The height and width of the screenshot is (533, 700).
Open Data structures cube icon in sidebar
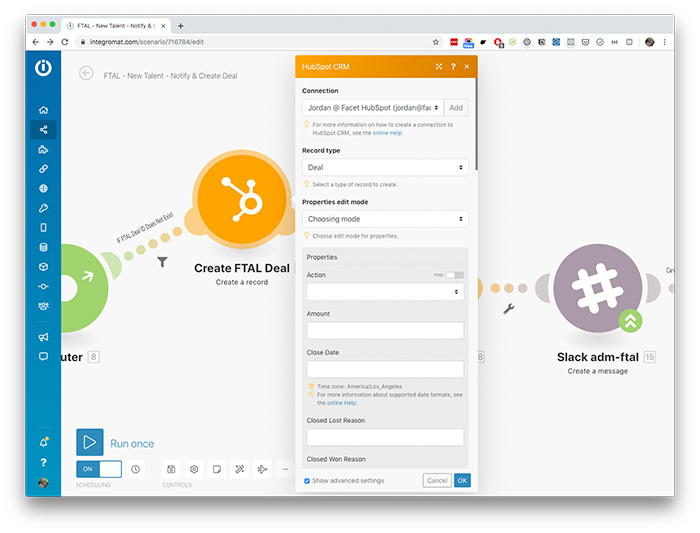coord(43,267)
